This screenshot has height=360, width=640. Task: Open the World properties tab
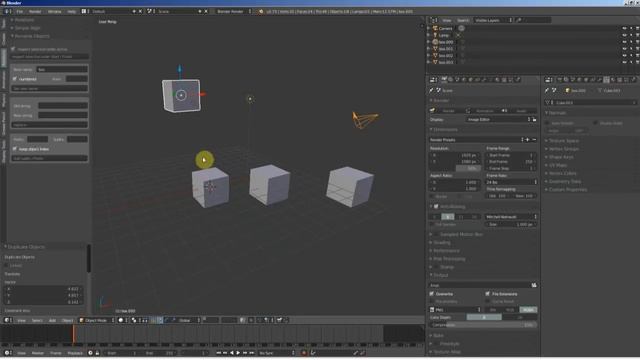[464, 80]
